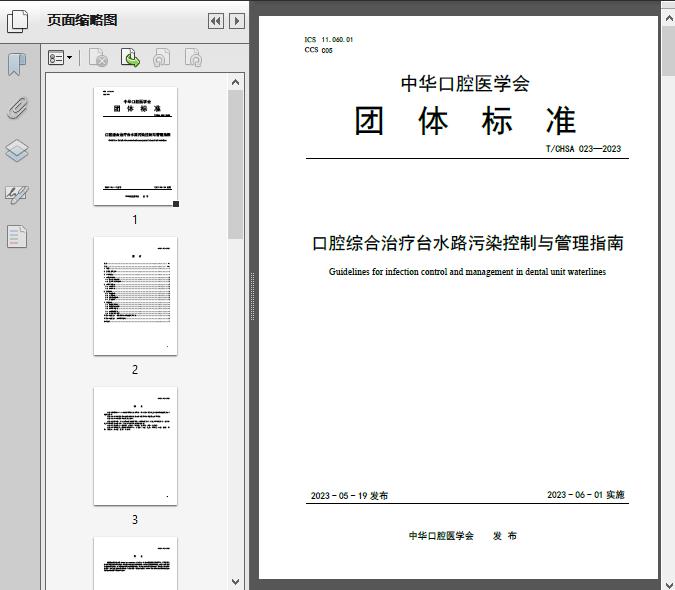Image resolution: width=675 pixels, height=590 pixels.
Task: Click the document view scroll-up arrow
Action: (669, 19)
